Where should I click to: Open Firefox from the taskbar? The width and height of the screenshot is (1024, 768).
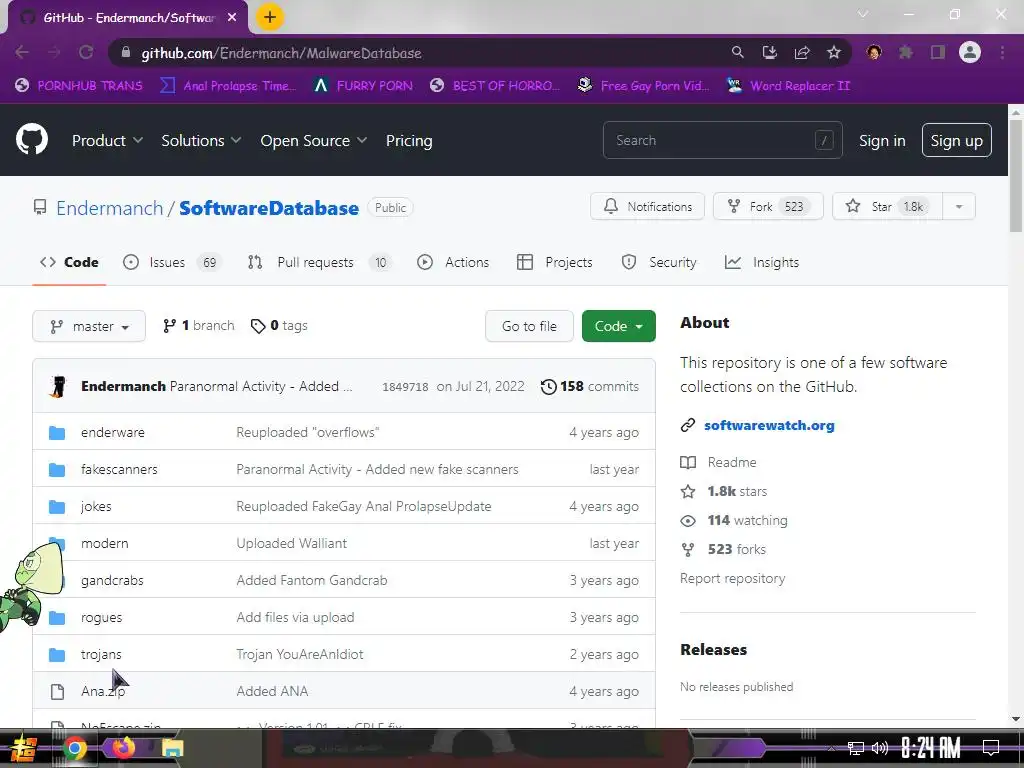point(123,748)
